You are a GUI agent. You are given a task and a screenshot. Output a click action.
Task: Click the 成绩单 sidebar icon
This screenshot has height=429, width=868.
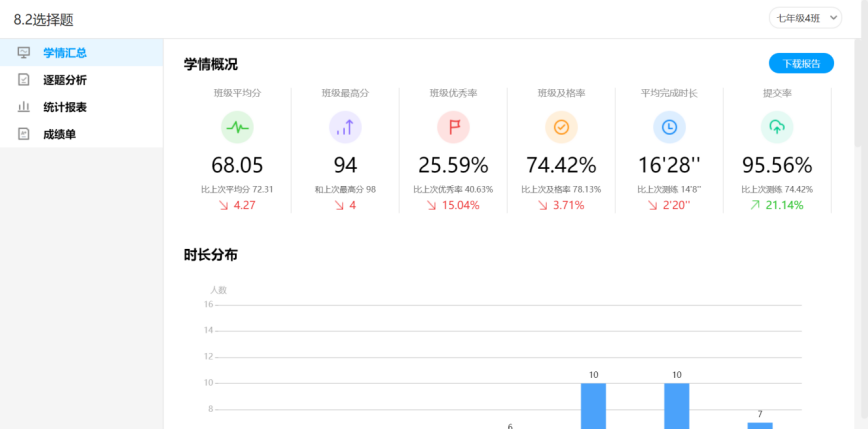pos(24,134)
